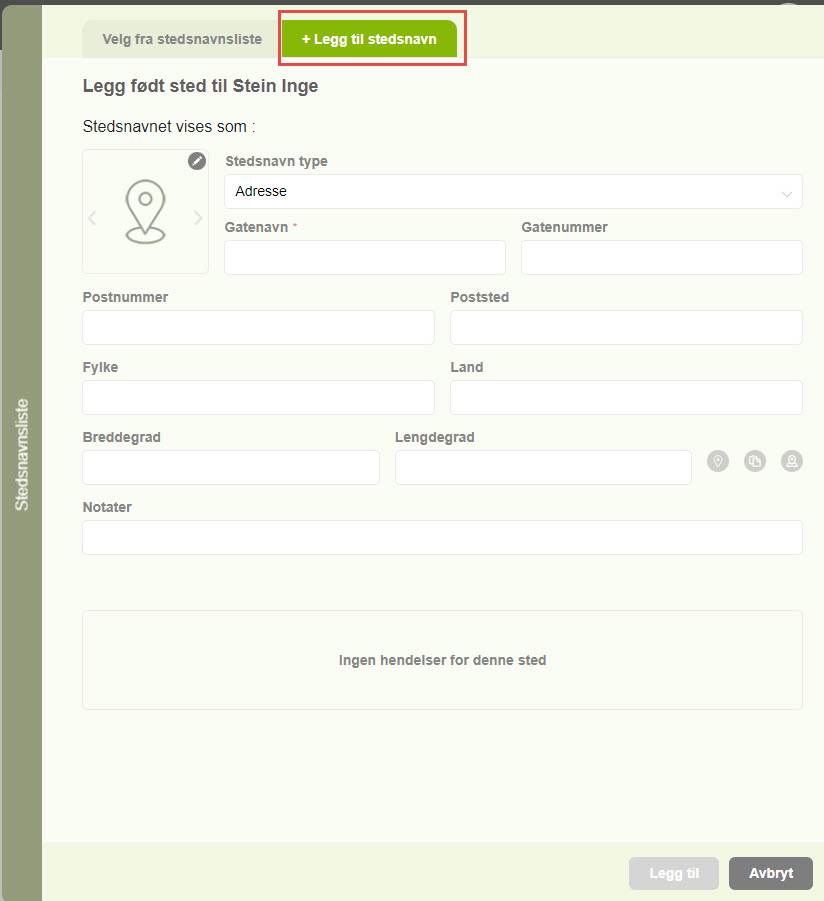Focus the Breddegrad latitude field

tap(231, 467)
